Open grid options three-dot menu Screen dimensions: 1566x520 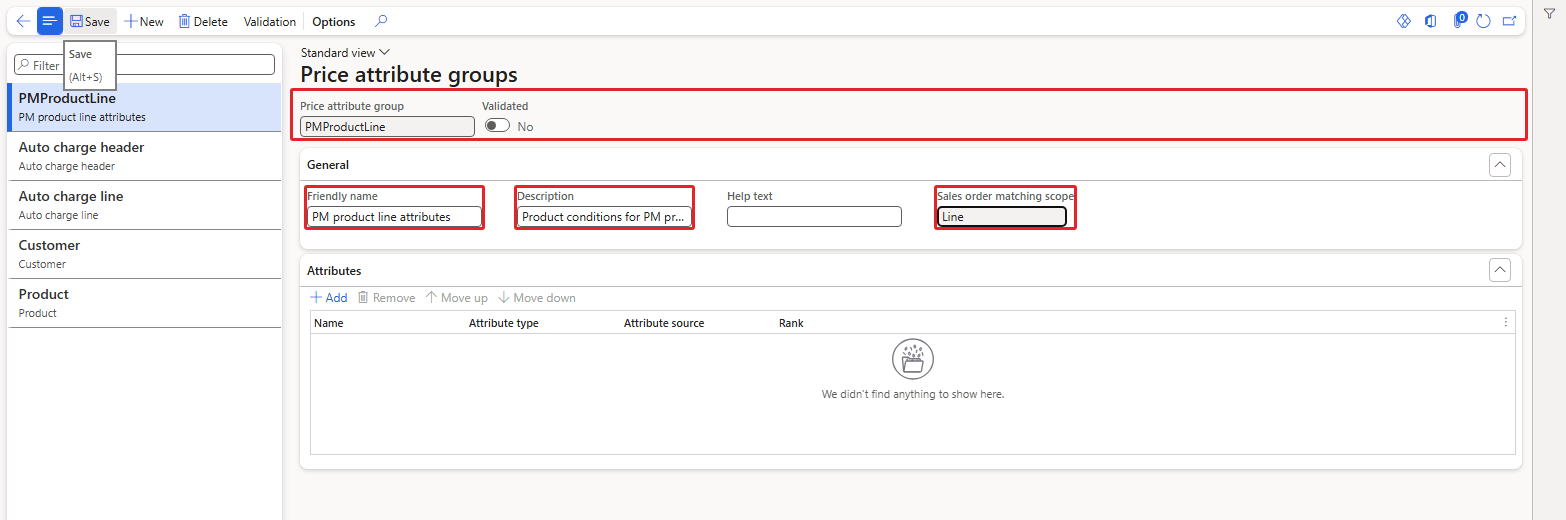(x=1505, y=322)
